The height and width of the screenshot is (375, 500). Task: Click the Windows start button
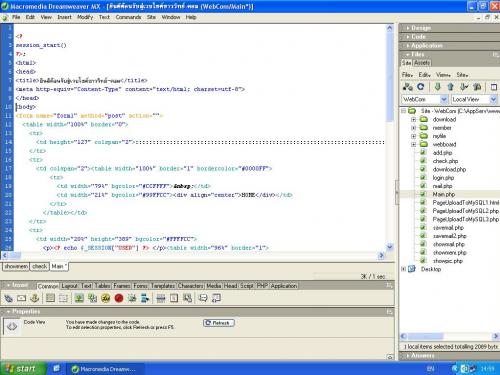pyautogui.click(x=23, y=369)
